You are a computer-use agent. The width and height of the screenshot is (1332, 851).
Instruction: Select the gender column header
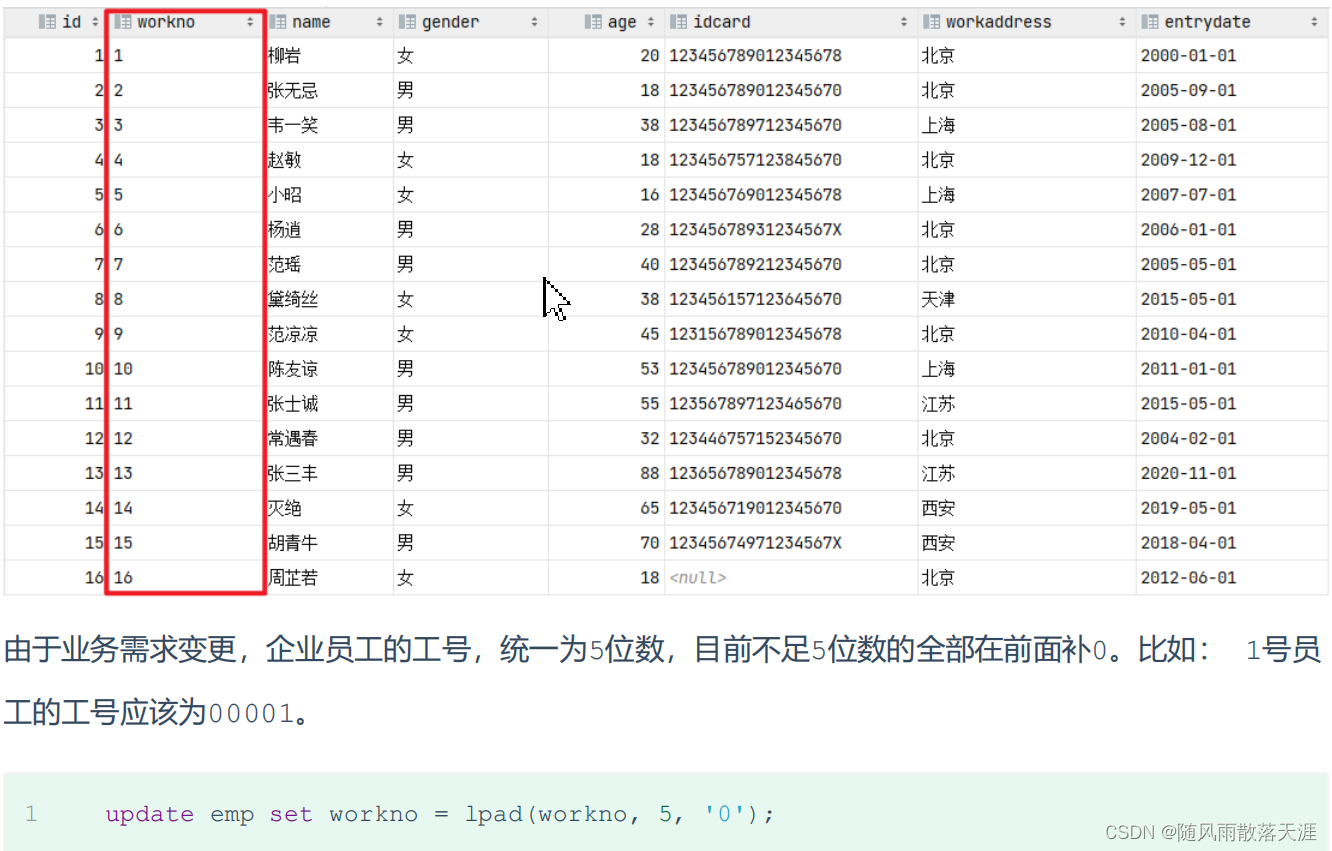470,22
